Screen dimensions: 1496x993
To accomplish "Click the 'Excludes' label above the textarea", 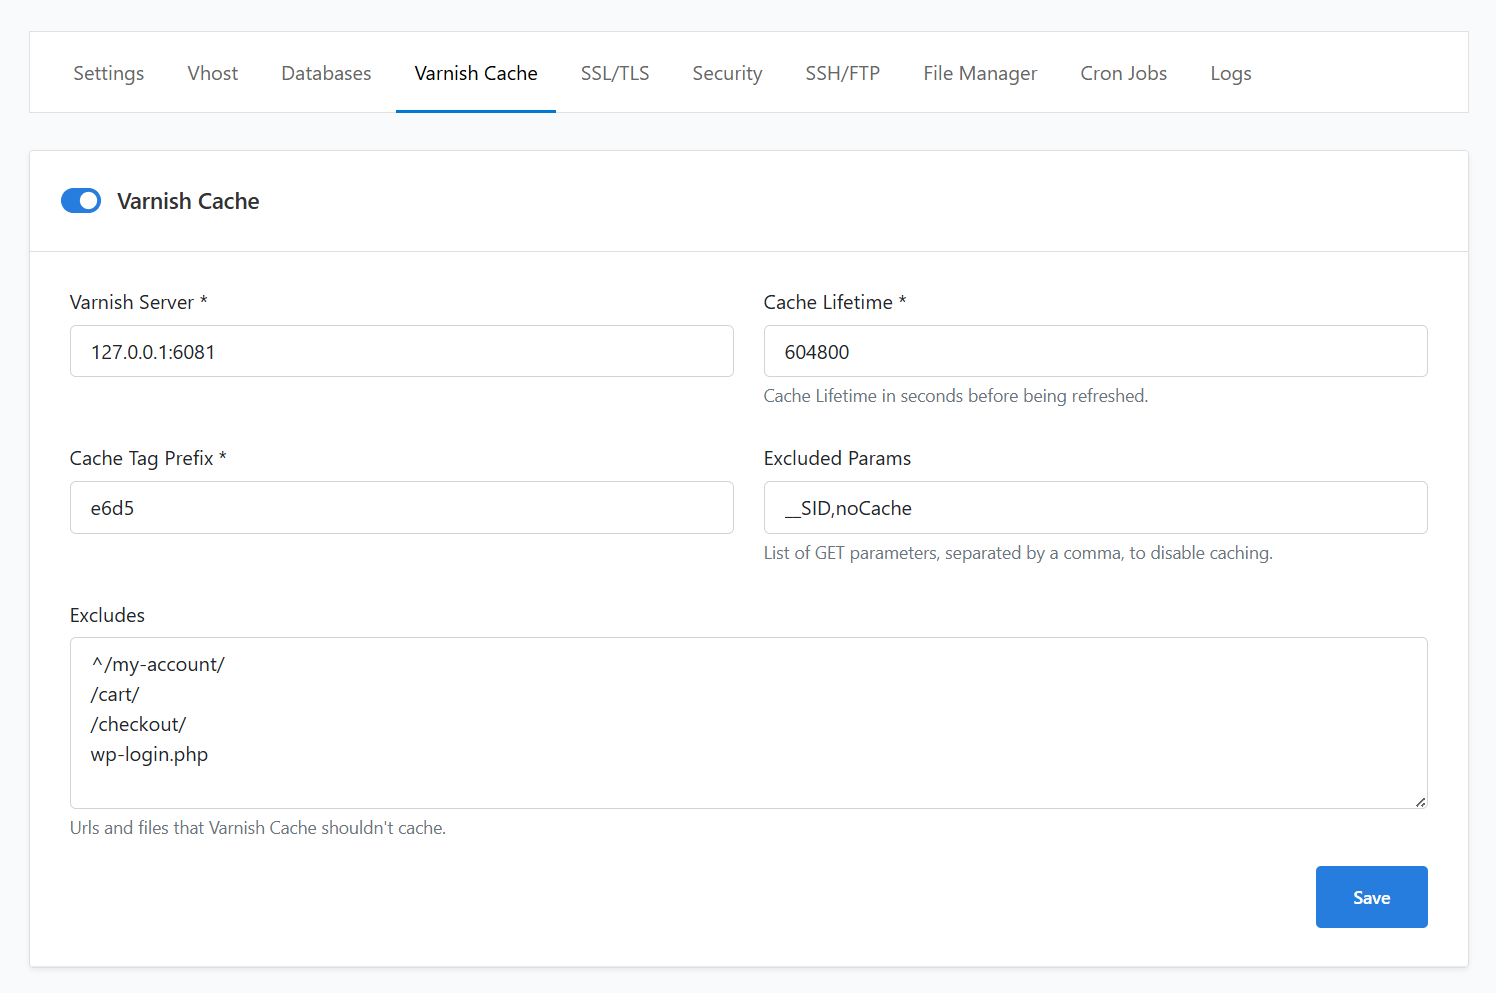I will tap(107, 615).
